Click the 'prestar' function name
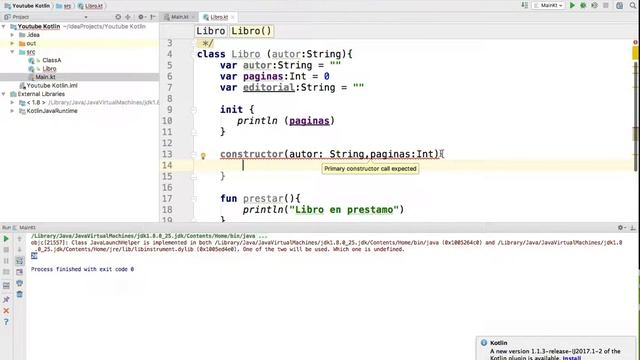The image size is (640, 360). pyautogui.click(x=263, y=199)
